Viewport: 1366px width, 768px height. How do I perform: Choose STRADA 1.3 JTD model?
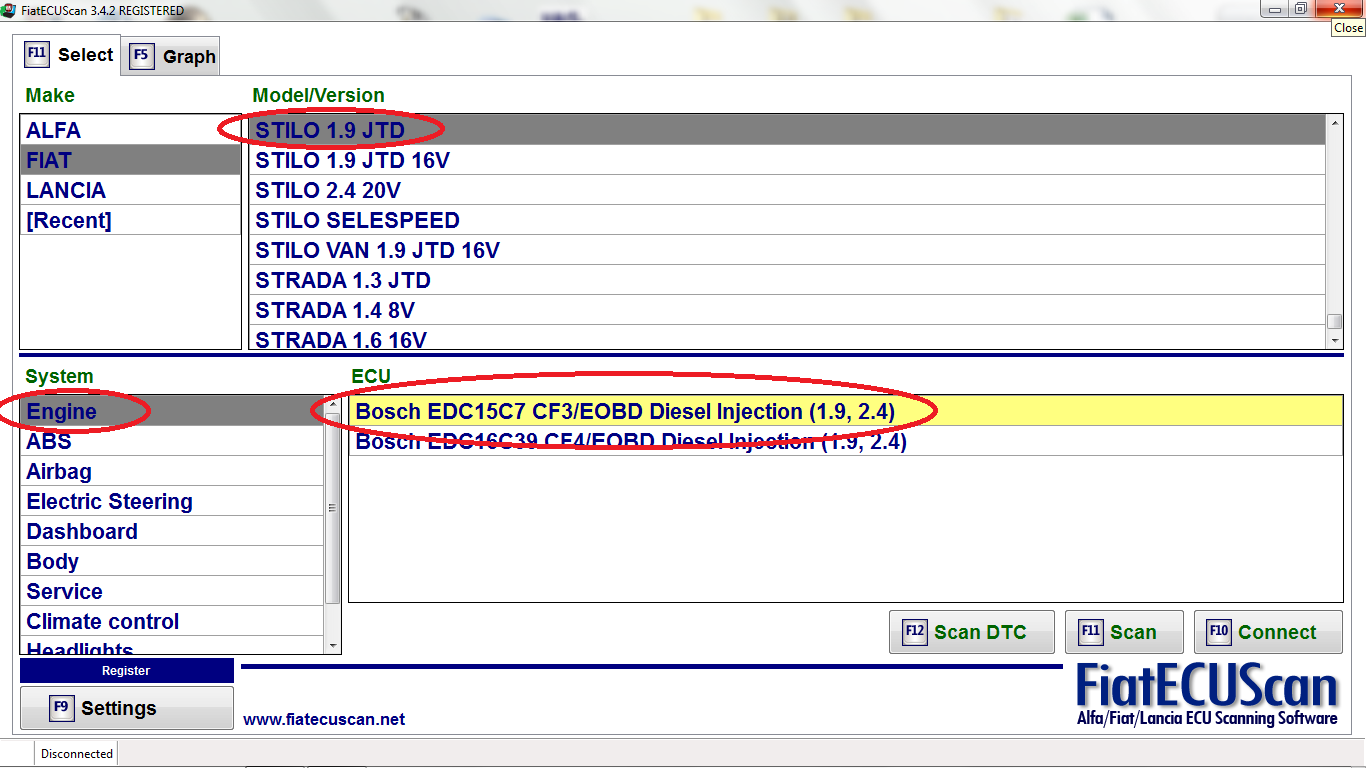click(x=788, y=280)
